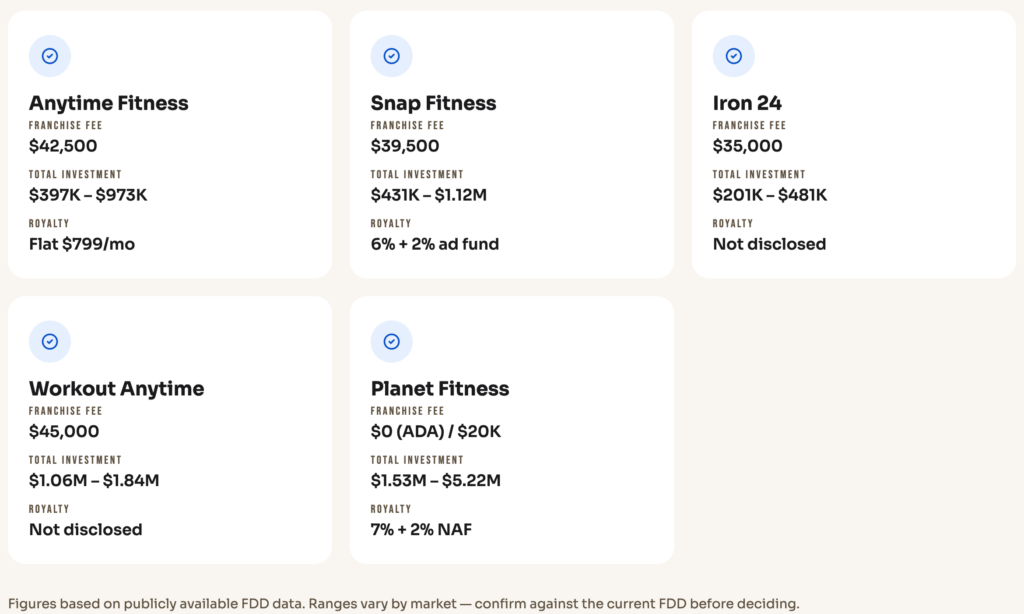
Task: Click the $0 (ADA) / $20K franchise fee
Action: click(x=436, y=431)
